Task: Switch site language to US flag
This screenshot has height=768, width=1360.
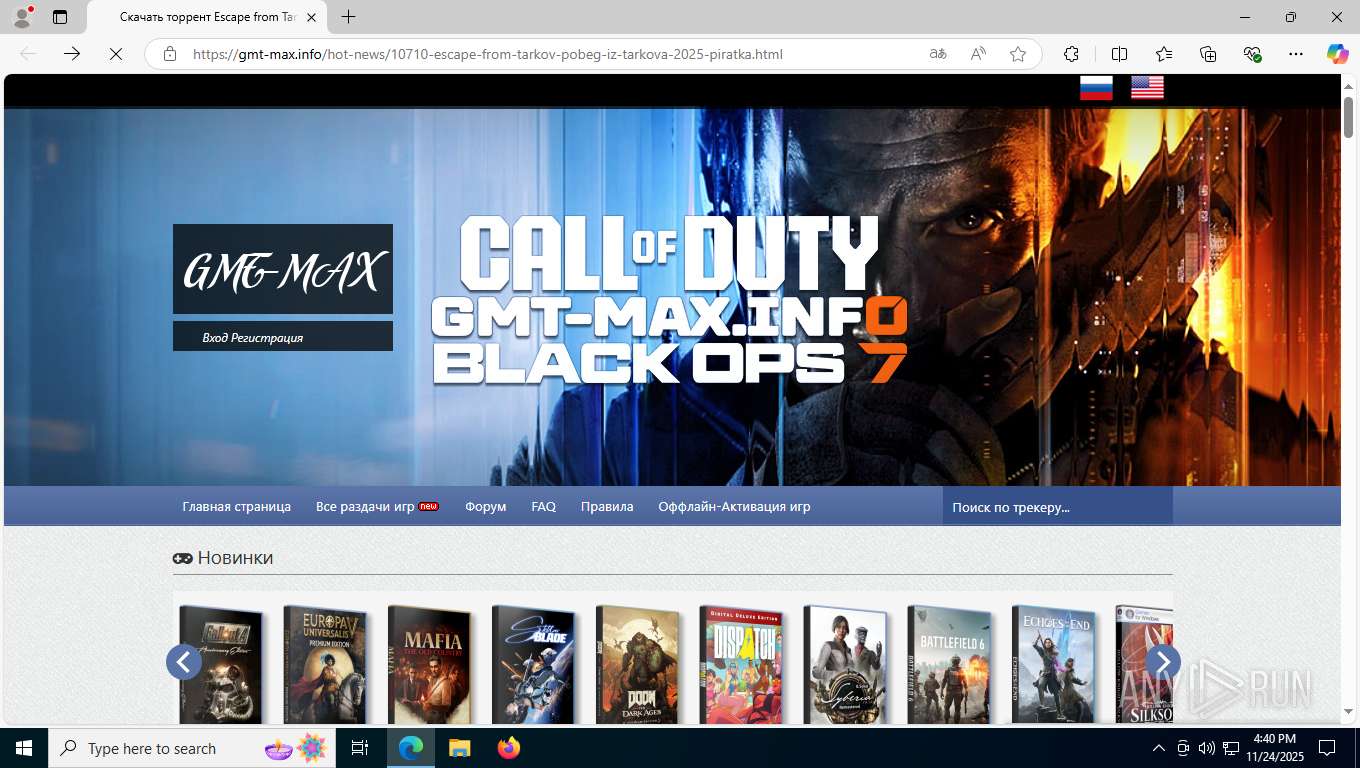Action: click(1147, 88)
